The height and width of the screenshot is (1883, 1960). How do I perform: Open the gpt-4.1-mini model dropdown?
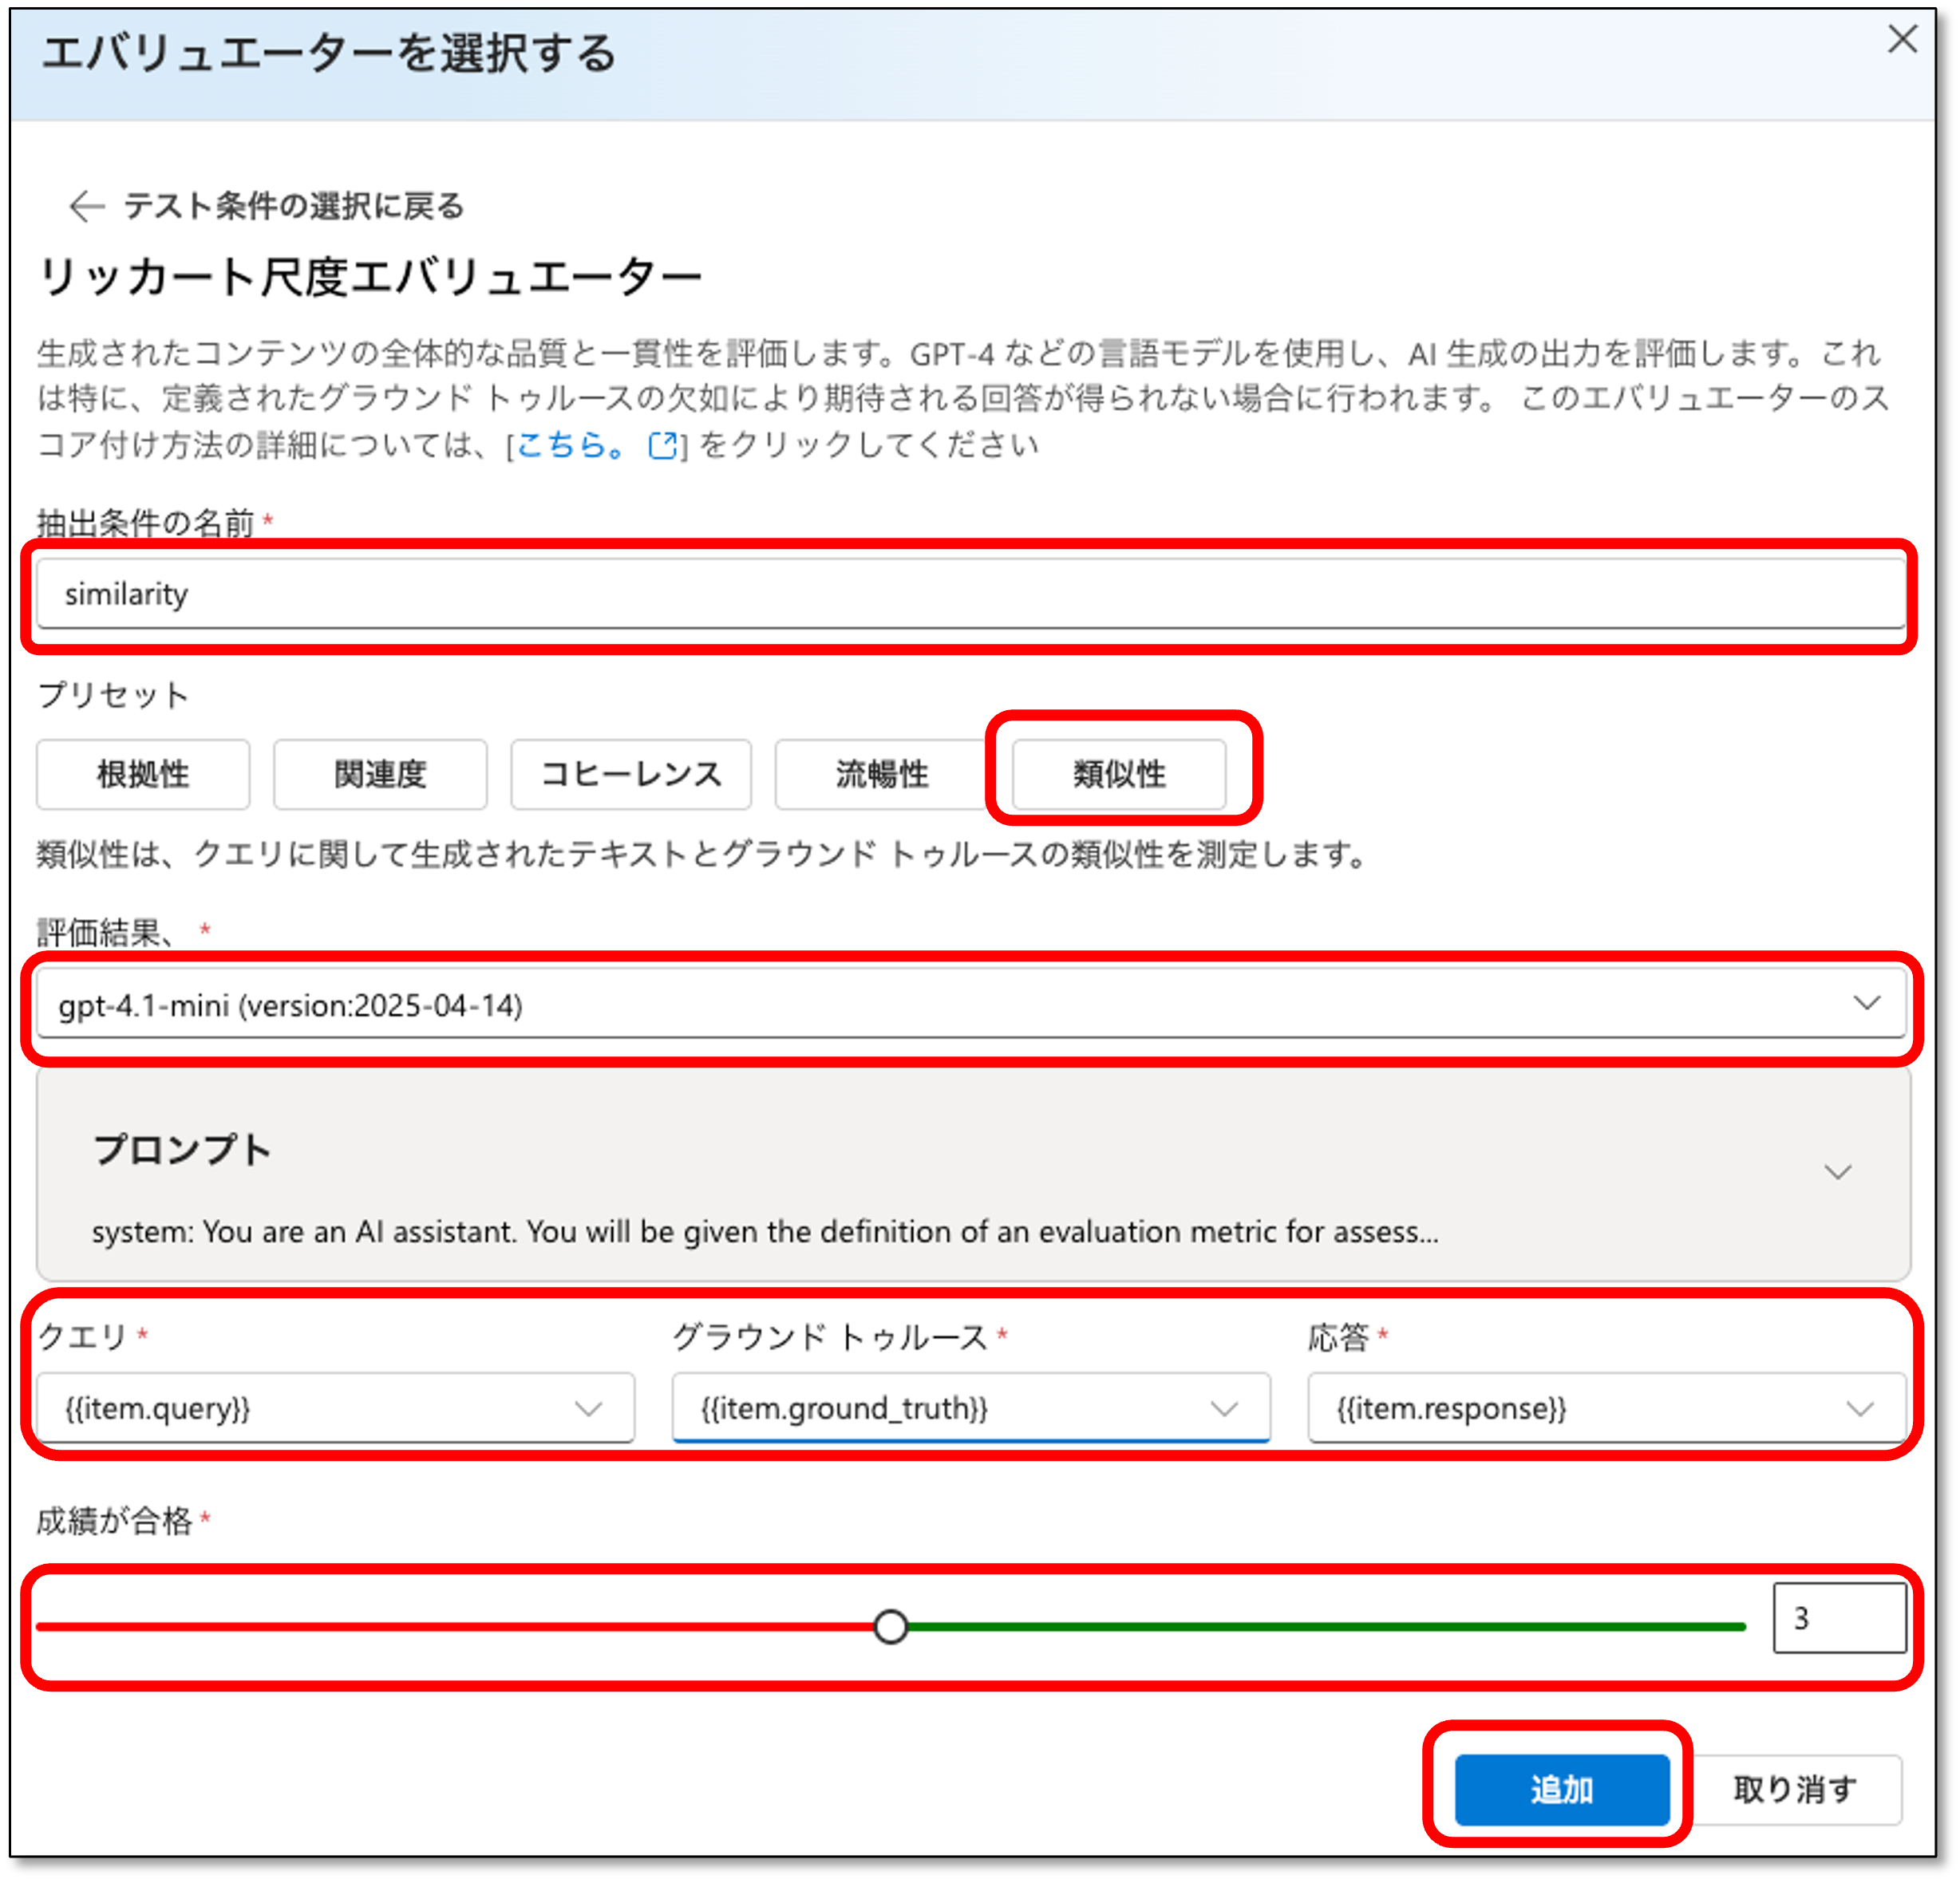click(x=970, y=1004)
